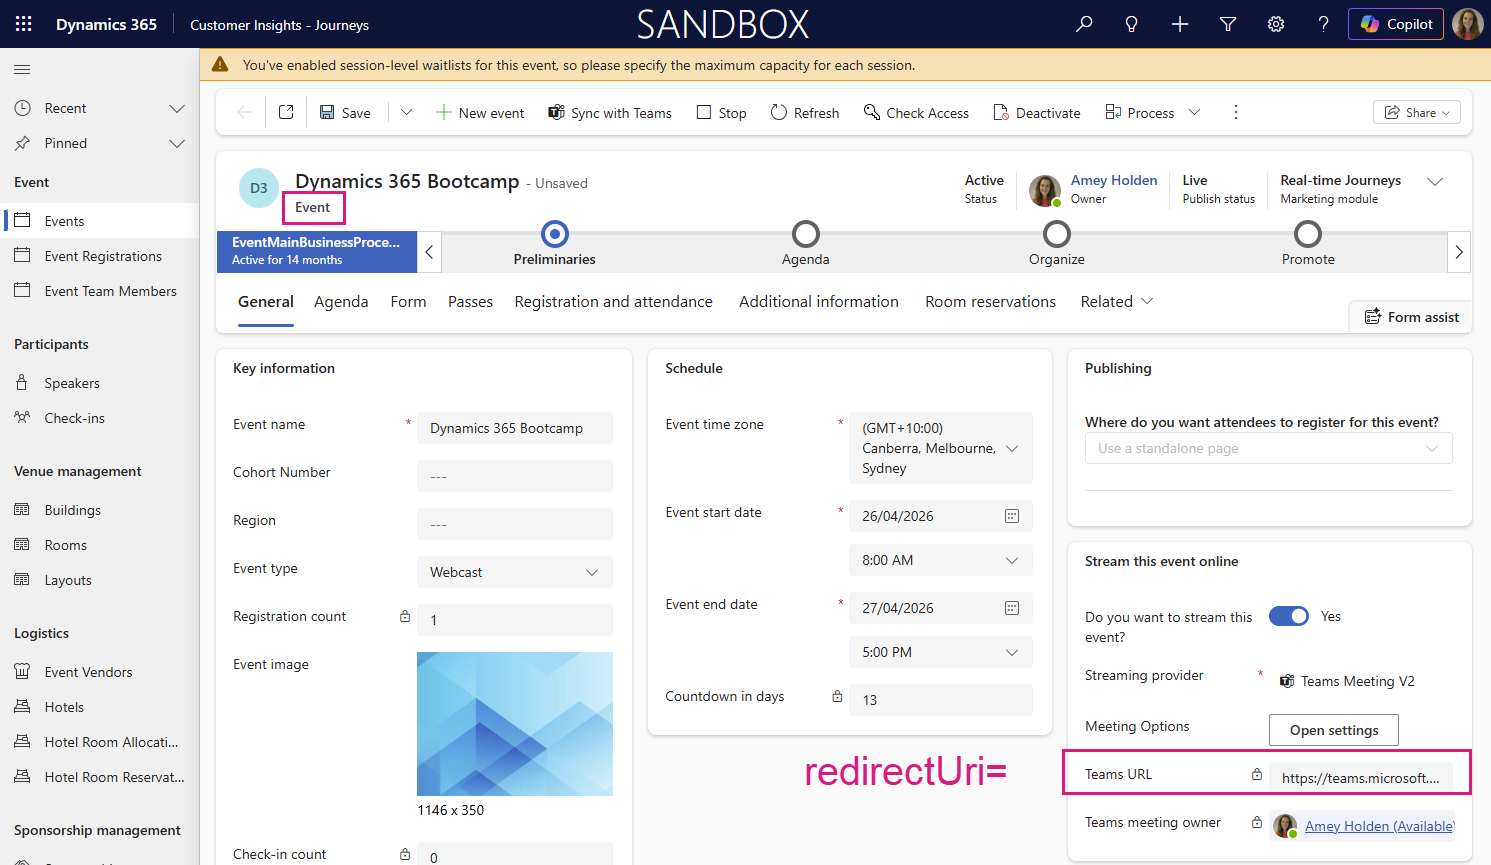
Task: Collapse process flow with left chevron
Action: click(x=429, y=252)
